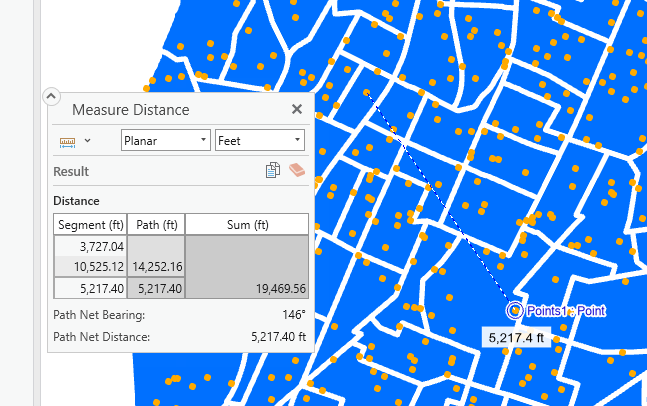Click the Segment (ft) column header
The height and width of the screenshot is (406, 647).
click(x=90, y=224)
